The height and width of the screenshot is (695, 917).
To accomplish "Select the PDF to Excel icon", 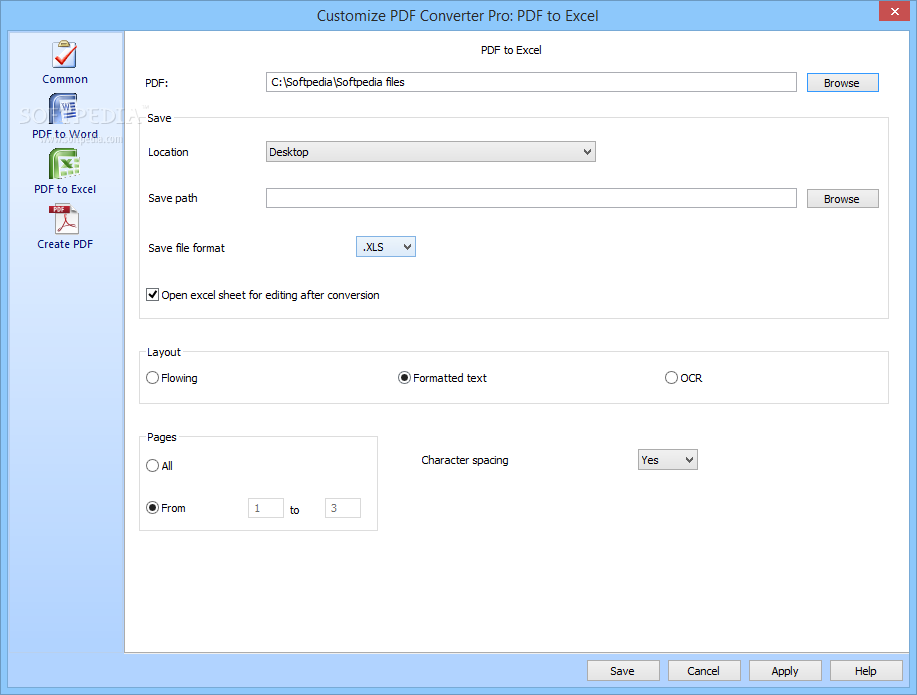I will click(65, 163).
